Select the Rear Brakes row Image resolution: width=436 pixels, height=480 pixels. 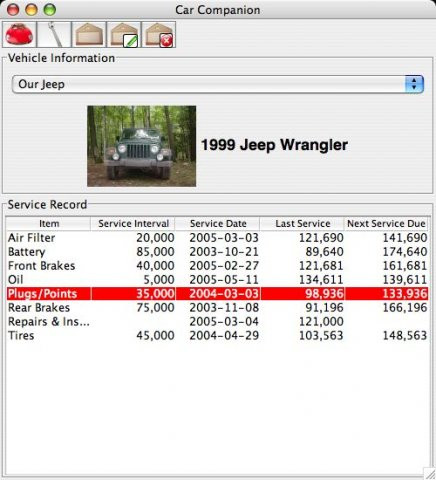217,308
